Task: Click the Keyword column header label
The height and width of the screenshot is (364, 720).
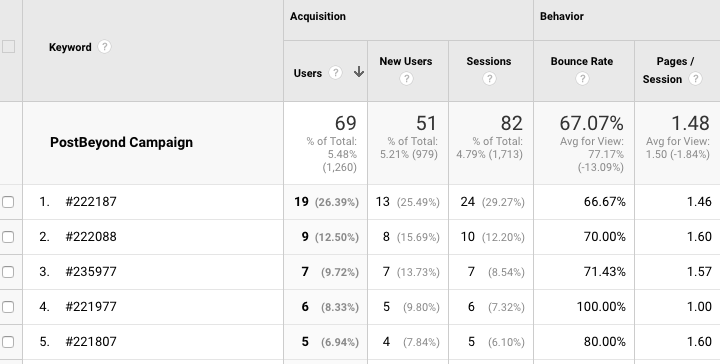Action: [70, 47]
